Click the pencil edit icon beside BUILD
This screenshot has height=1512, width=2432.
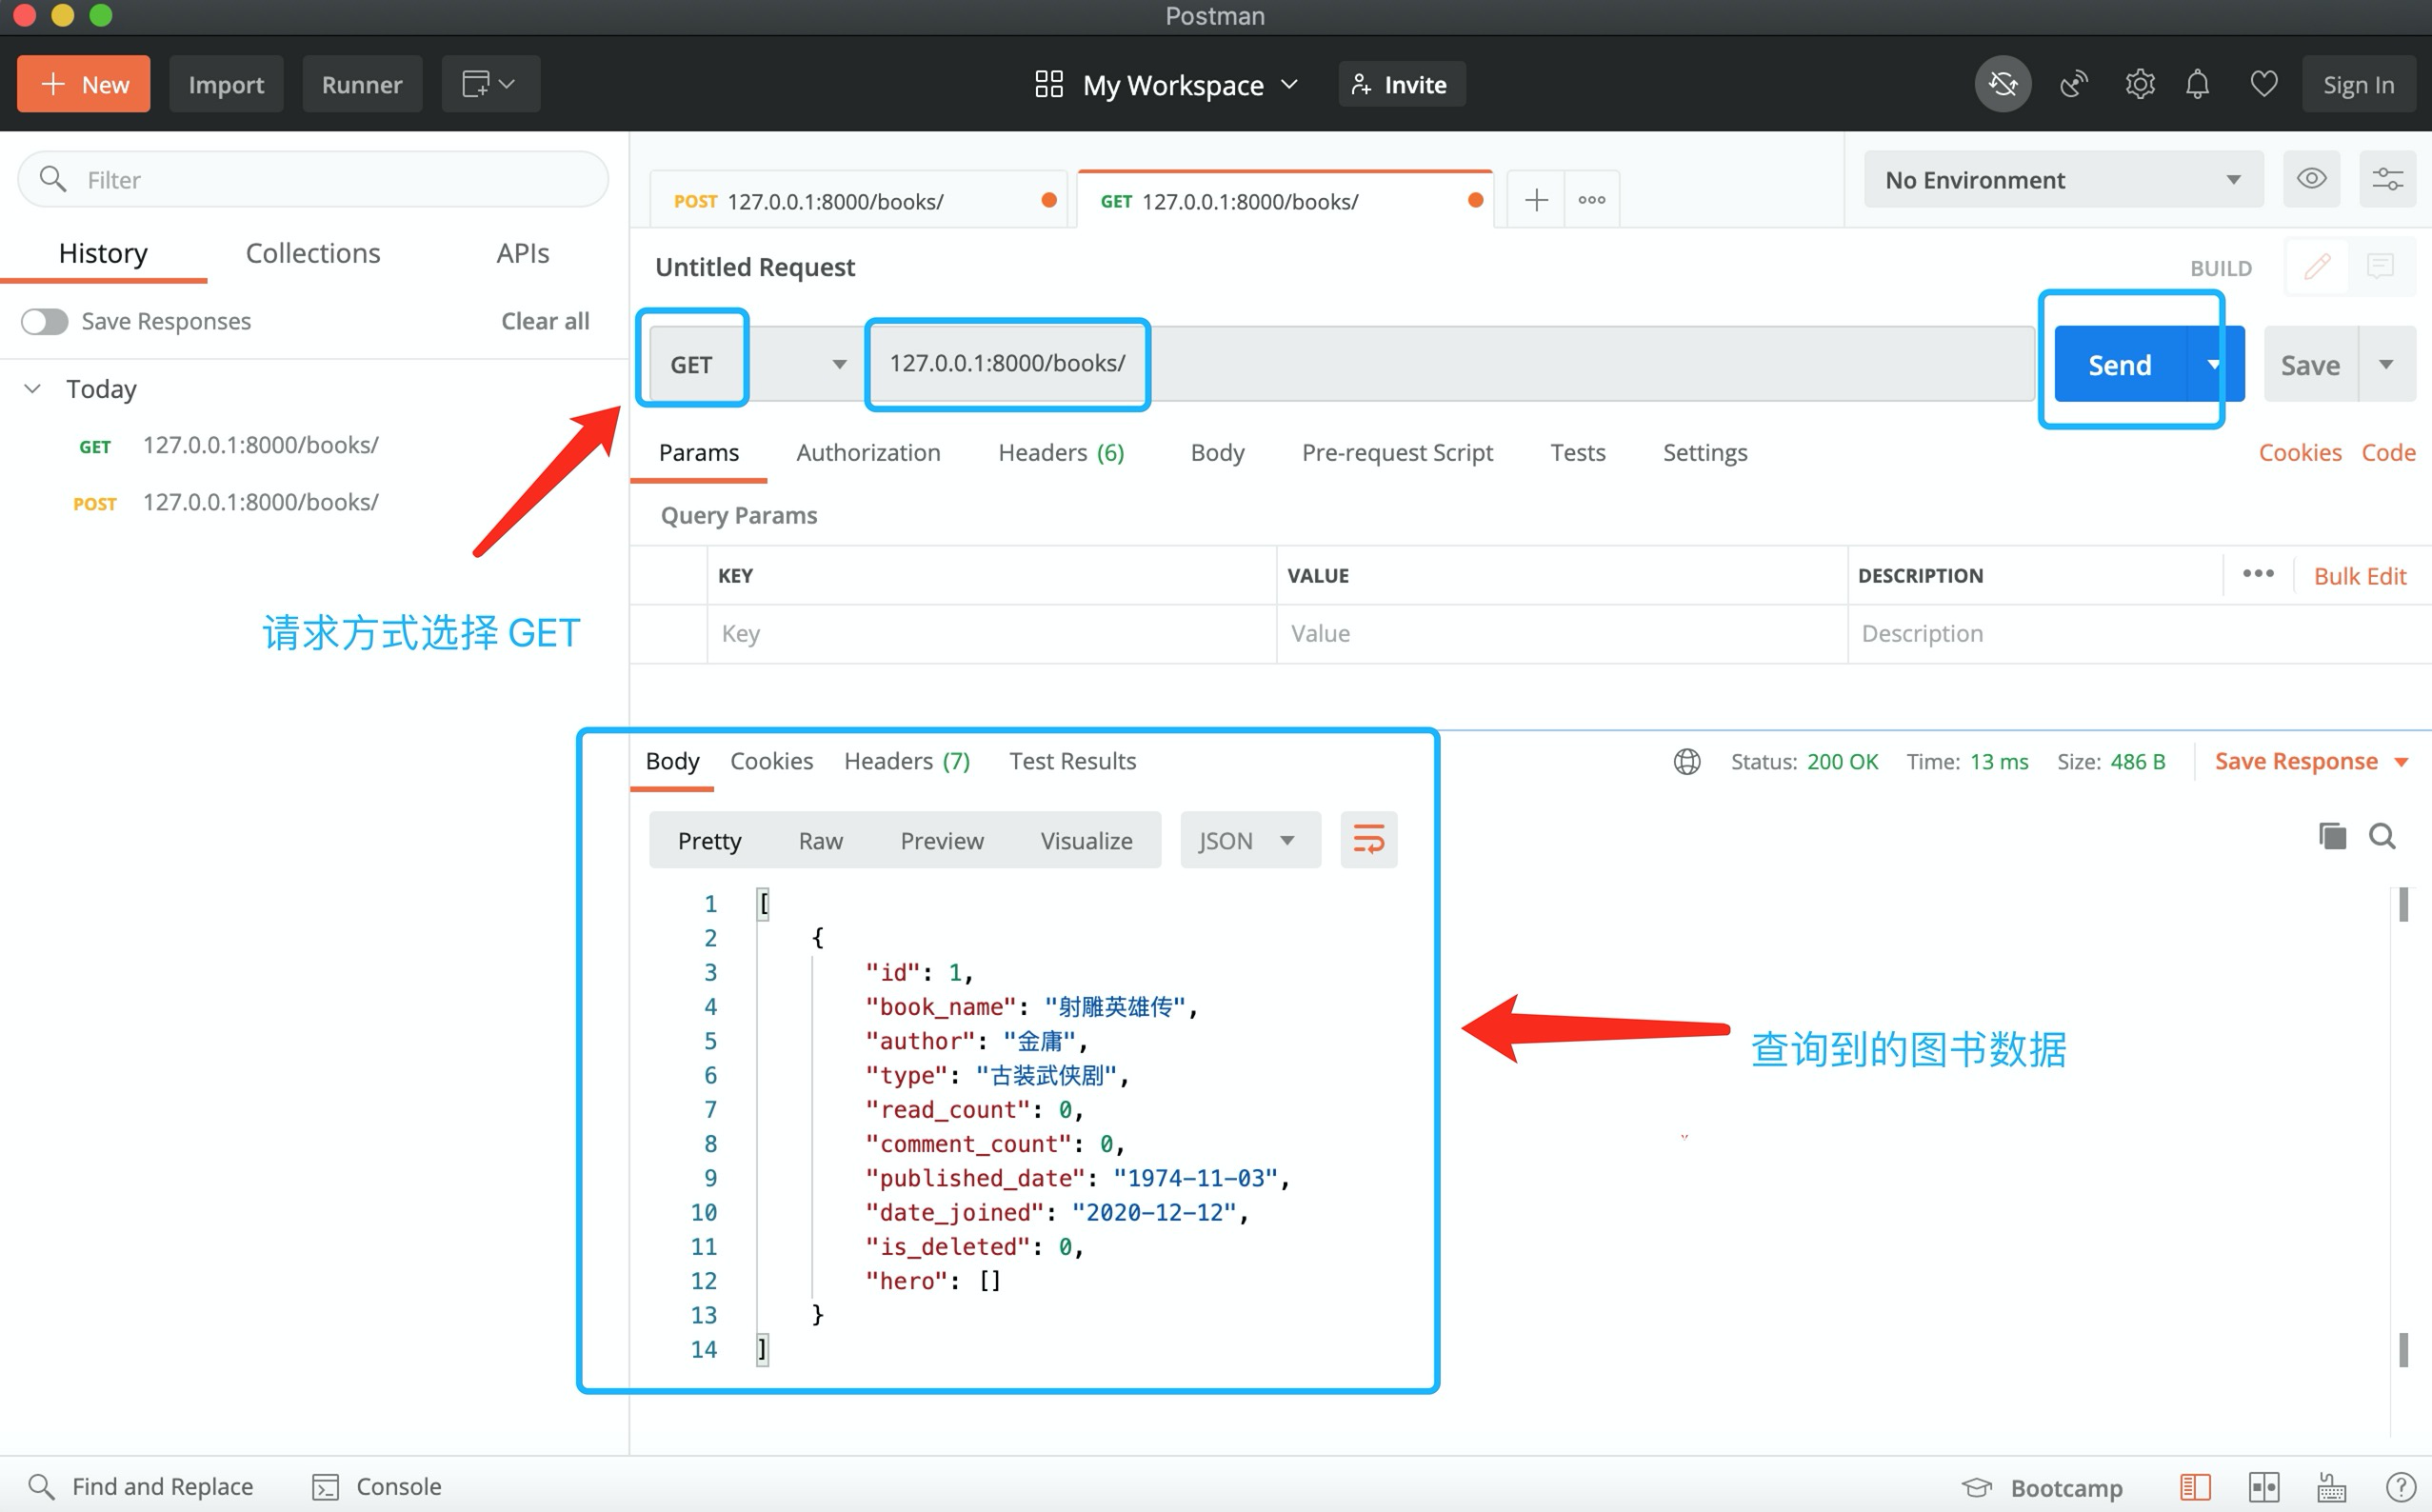pyautogui.click(x=2317, y=267)
